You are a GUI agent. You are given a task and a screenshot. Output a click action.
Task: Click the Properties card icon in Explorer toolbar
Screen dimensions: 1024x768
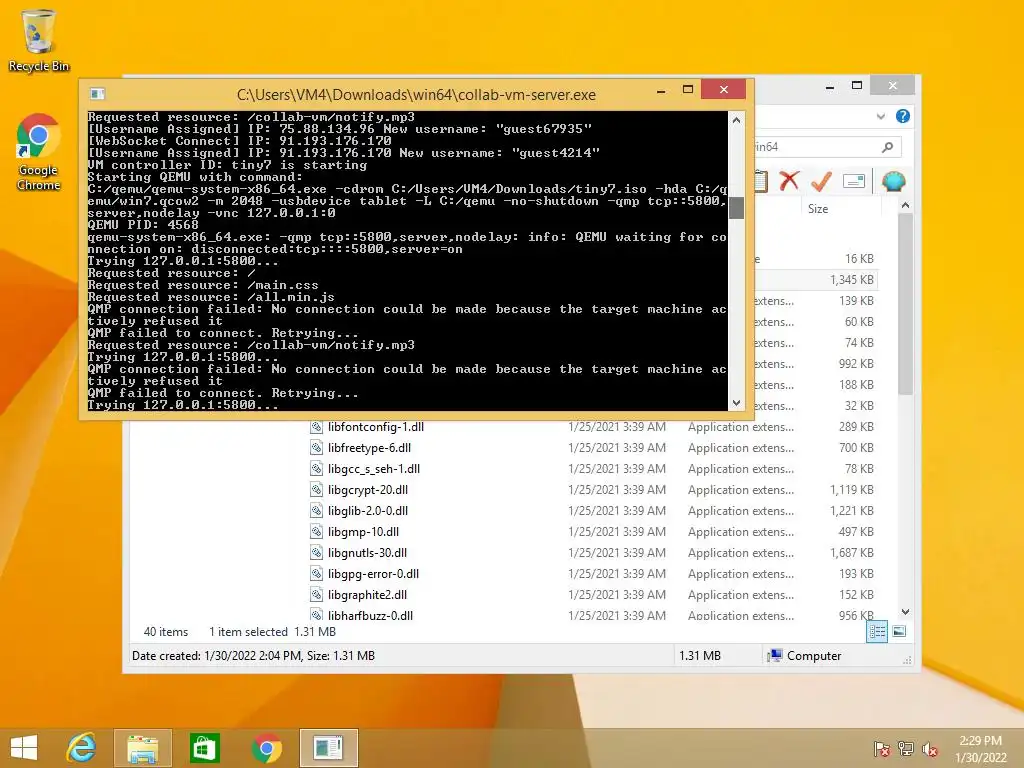(x=854, y=181)
